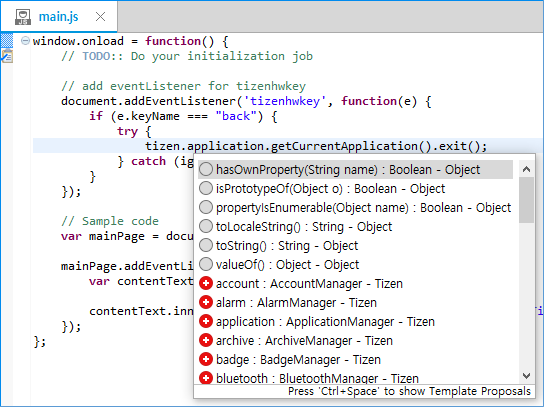This screenshot has width=544, height=407.
Task: Click the red plus icon beside alarm
Action: coord(206,303)
